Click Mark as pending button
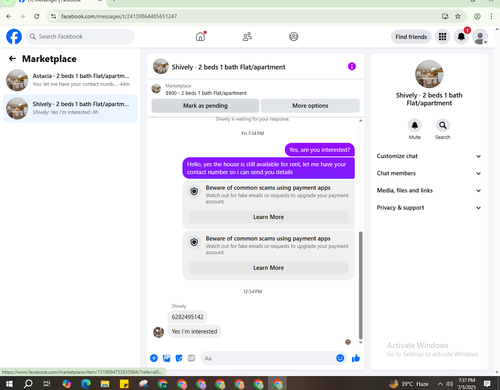The width and height of the screenshot is (500, 390). tap(205, 106)
